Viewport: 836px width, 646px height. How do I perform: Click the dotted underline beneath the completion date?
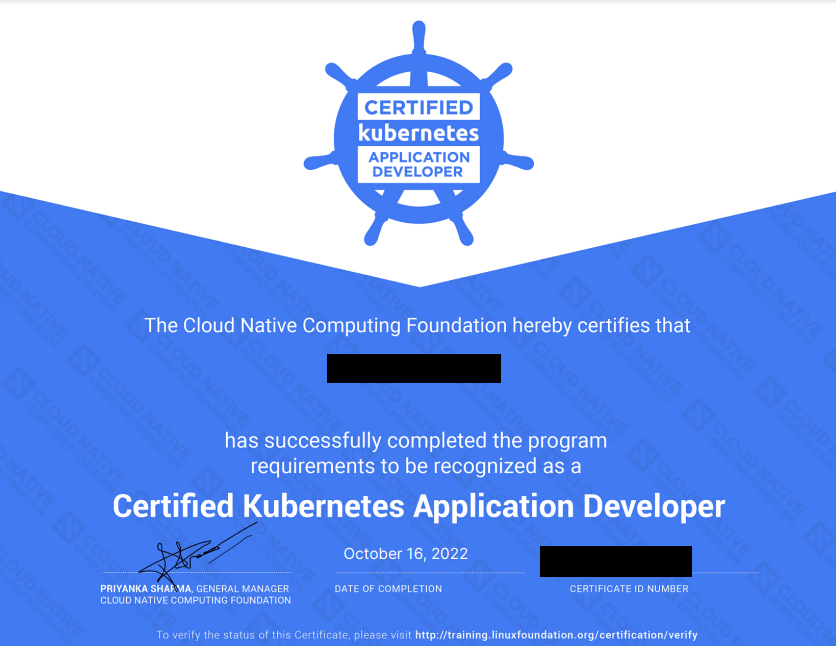430,571
